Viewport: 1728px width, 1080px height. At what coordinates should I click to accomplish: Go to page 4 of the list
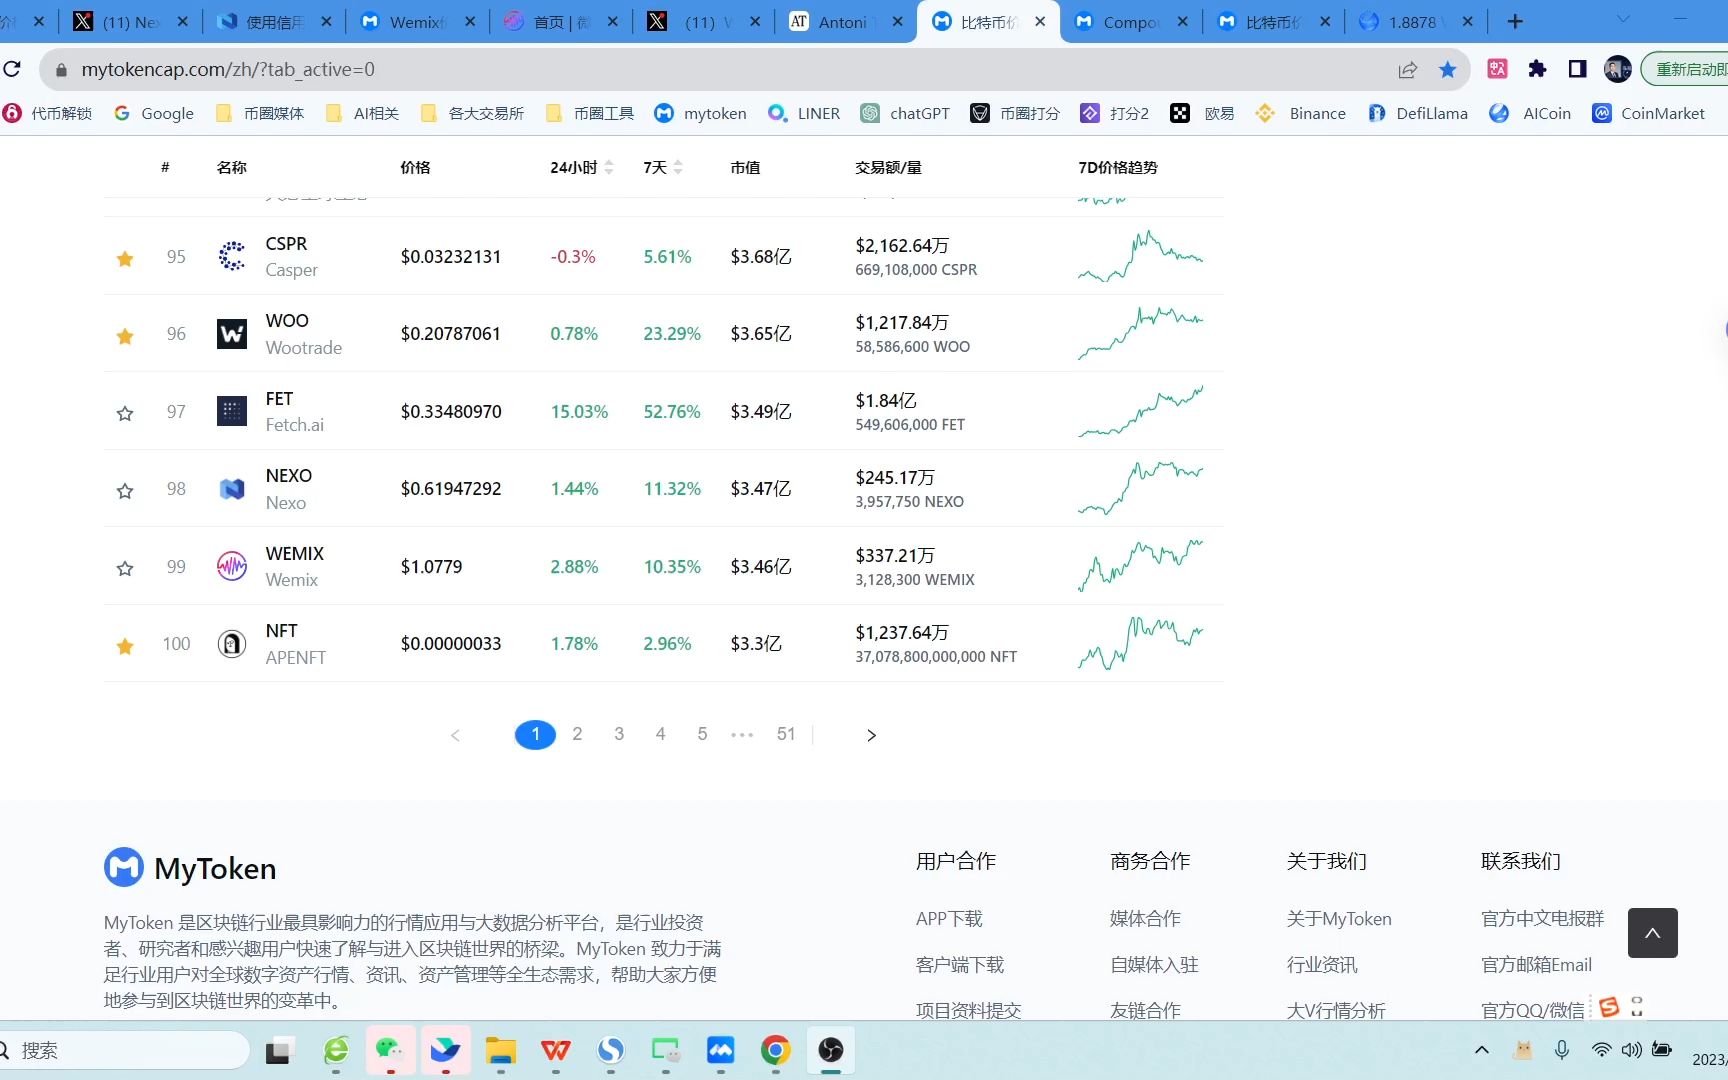tap(660, 734)
